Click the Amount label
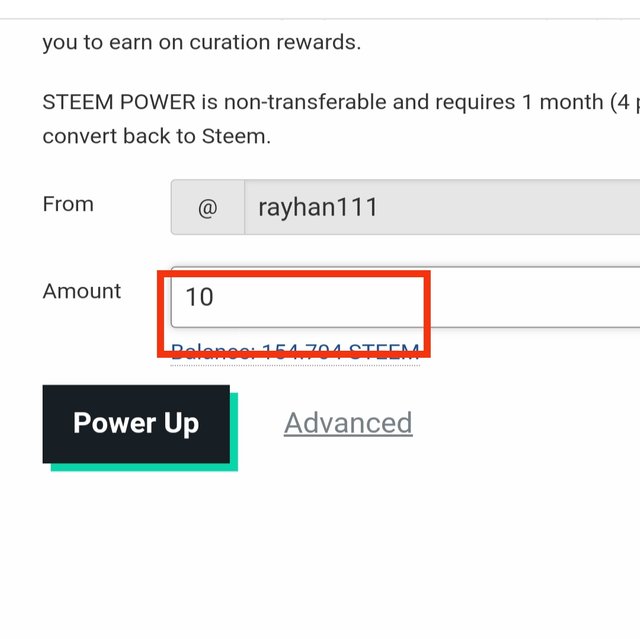Screen dimensions: 640x639 coord(82,291)
